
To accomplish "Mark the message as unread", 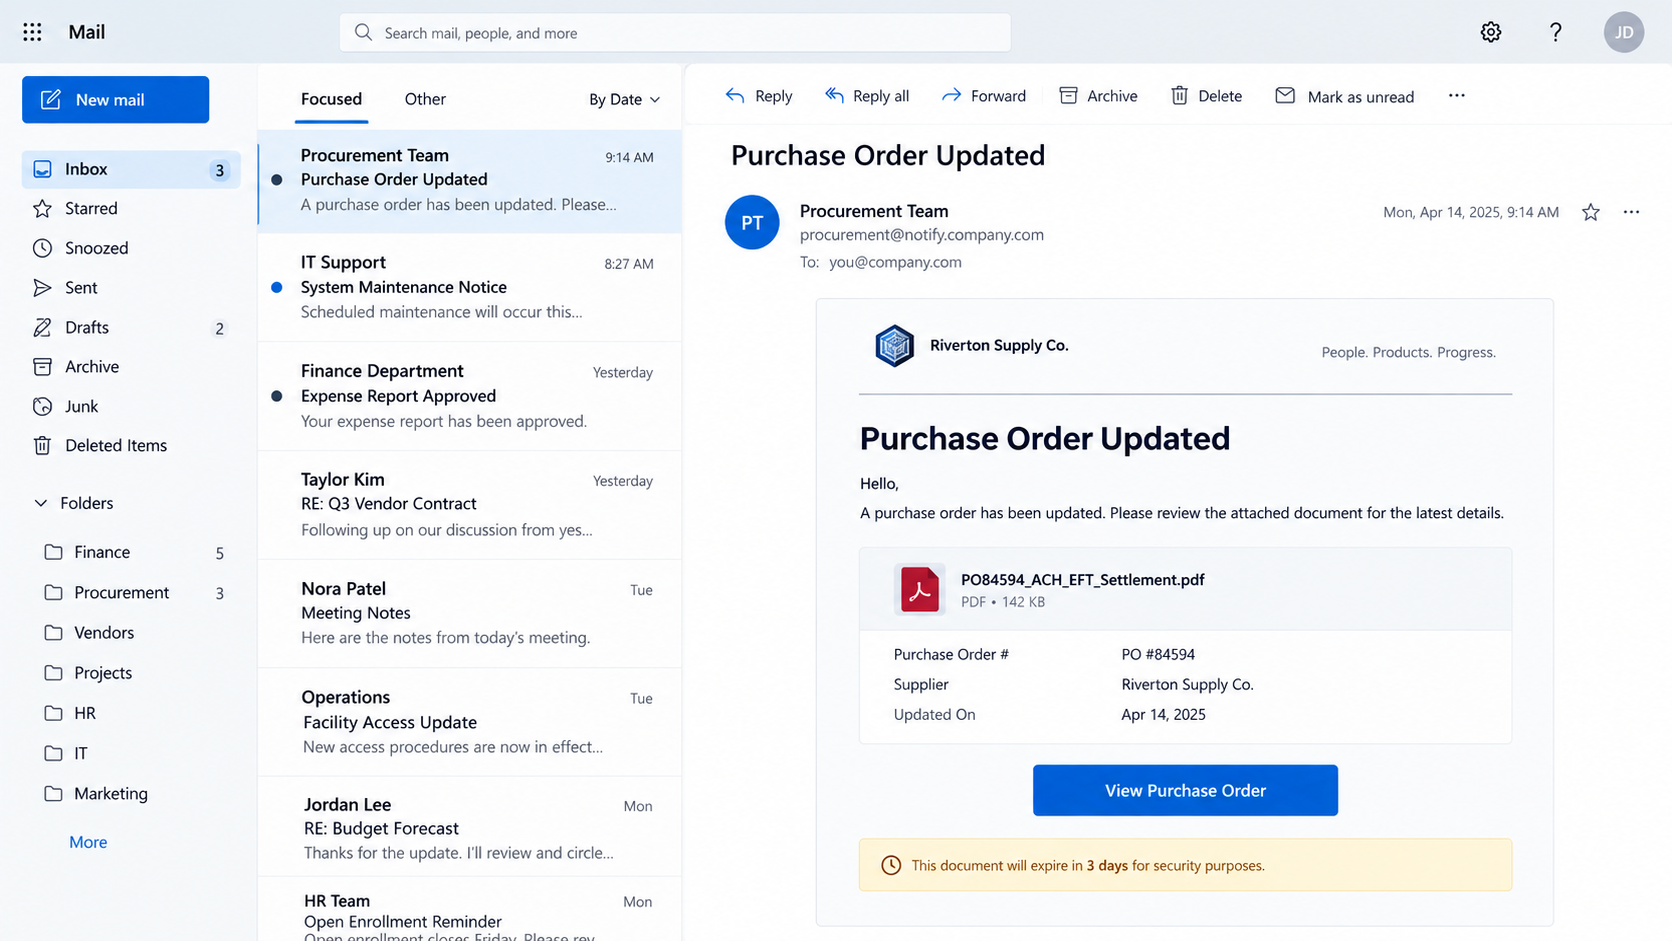I will pos(1345,96).
